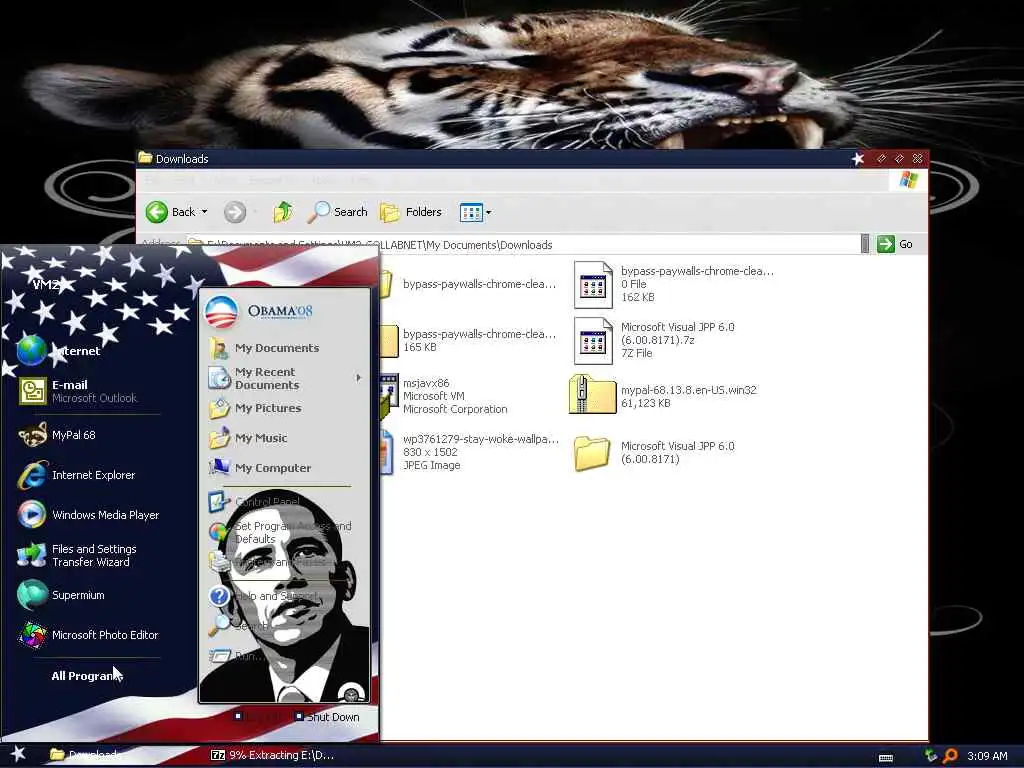Click the grey Forward arrow button
This screenshot has width=1024, height=768.
235,212
